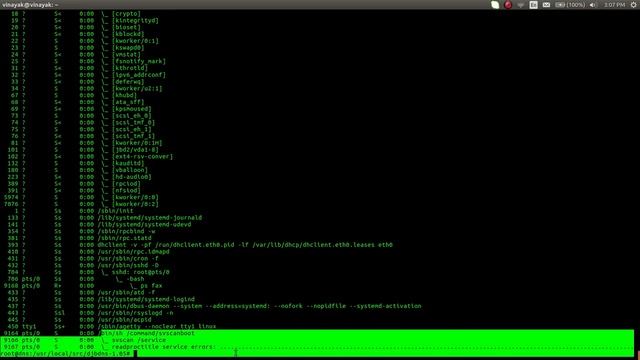Viewport: 640px width, 360px height.
Task: Click the /usr/sbin/sshd -D line
Action: point(83,265)
